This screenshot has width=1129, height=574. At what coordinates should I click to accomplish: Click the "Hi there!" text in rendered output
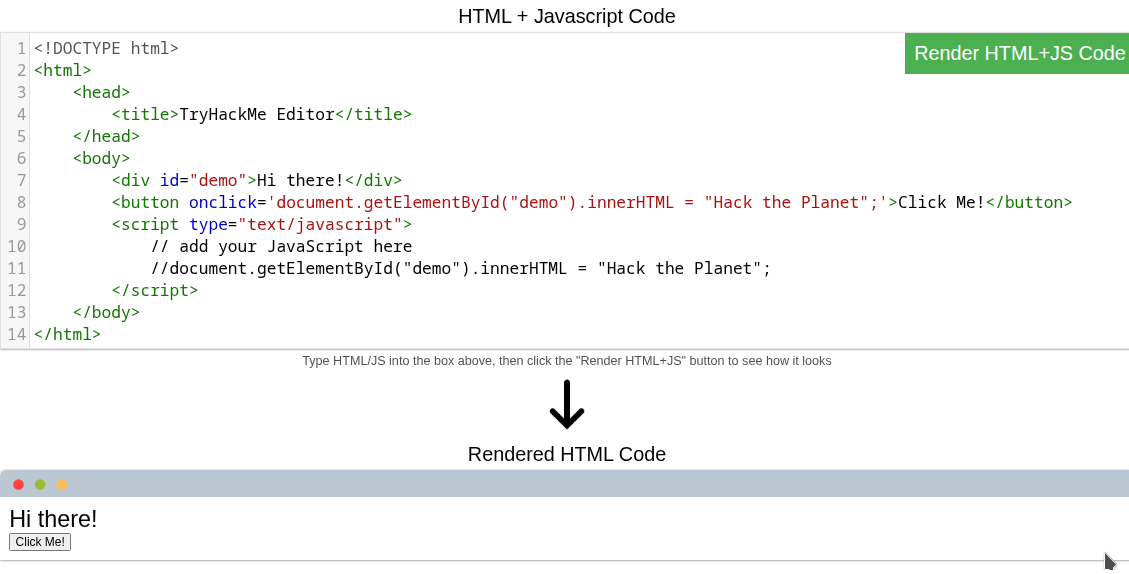tap(53, 519)
